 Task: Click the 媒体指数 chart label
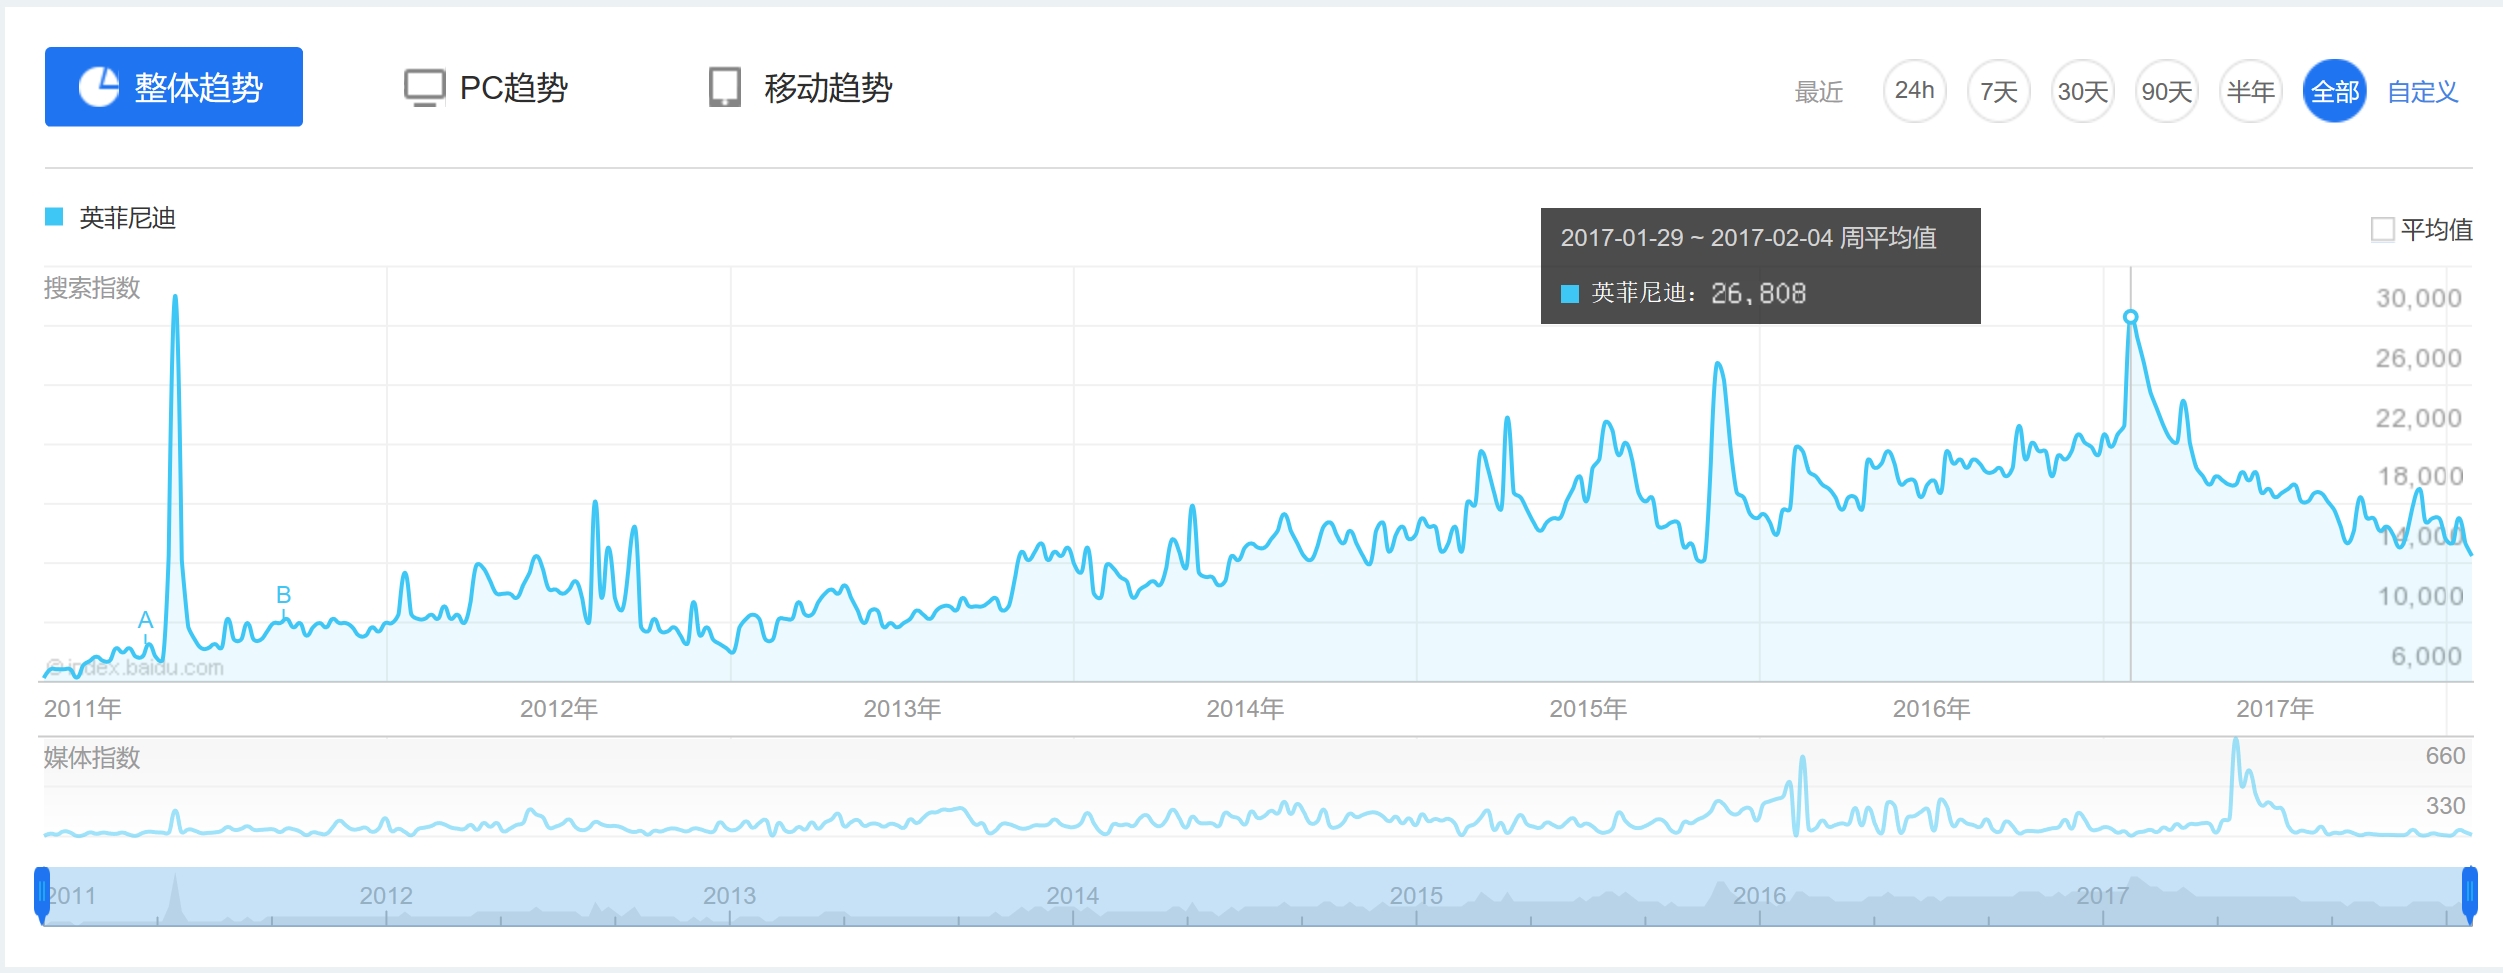point(92,758)
